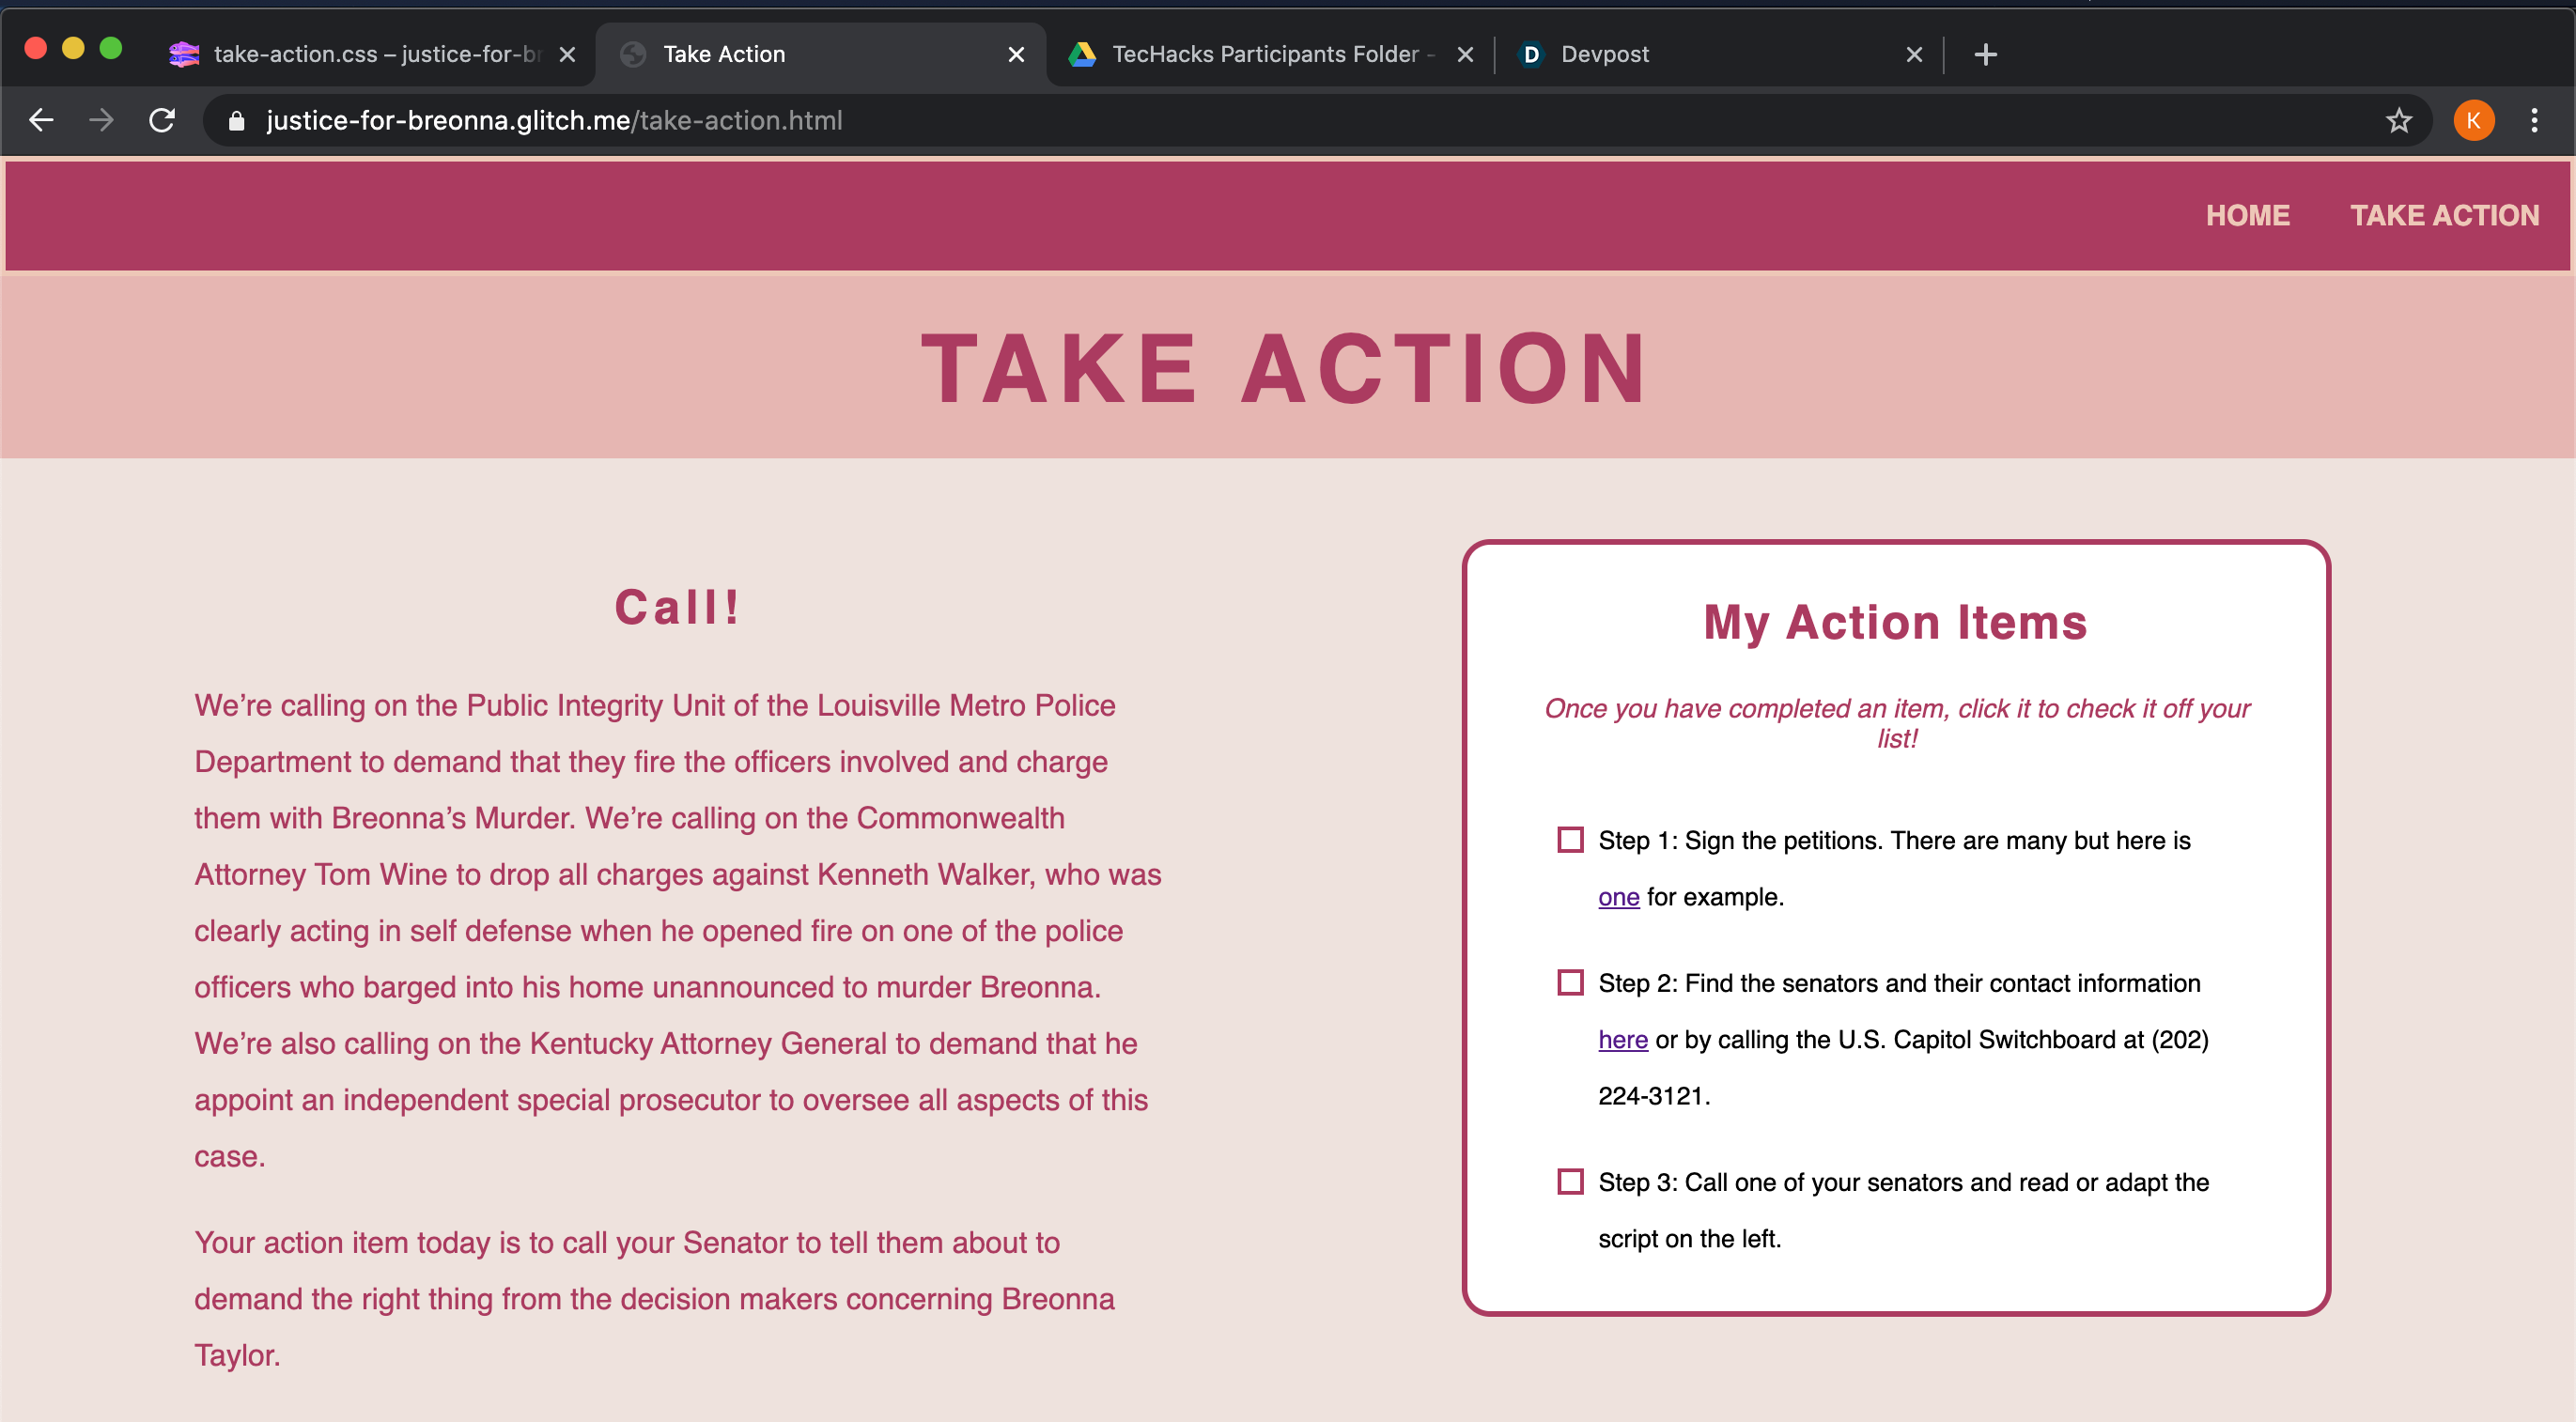Open a new tab with plus icon
Image resolution: width=2576 pixels, height=1422 pixels.
(1985, 54)
